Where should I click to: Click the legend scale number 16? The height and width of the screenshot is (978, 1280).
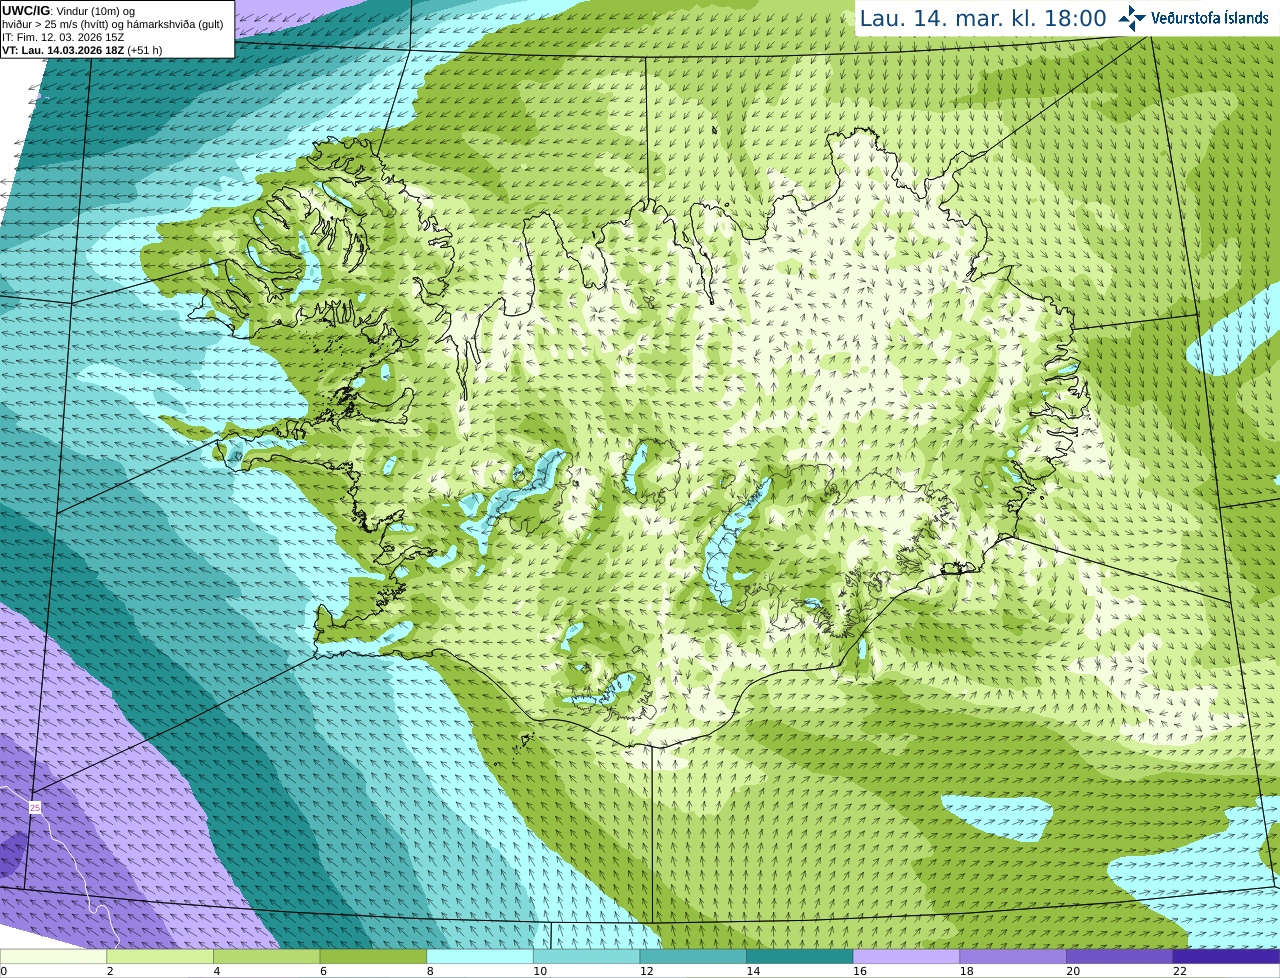[x=860, y=971]
